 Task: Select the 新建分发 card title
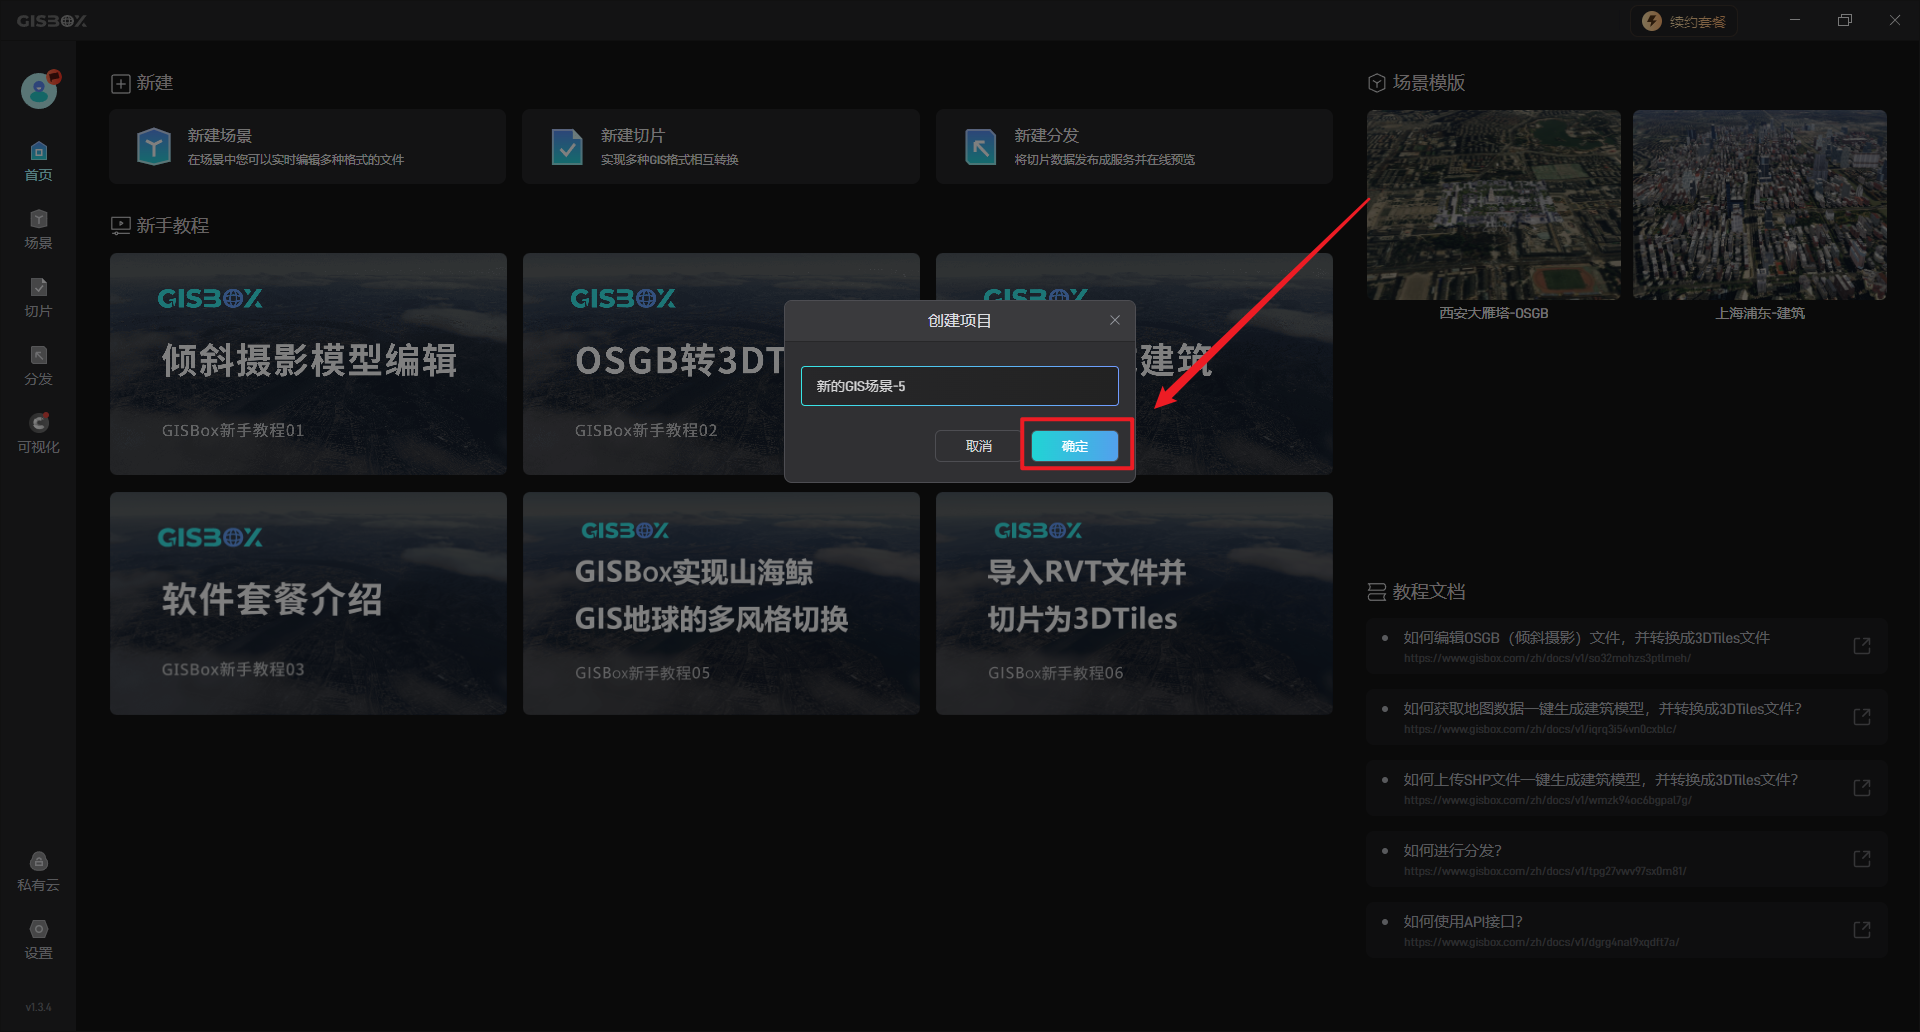(1047, 135)
